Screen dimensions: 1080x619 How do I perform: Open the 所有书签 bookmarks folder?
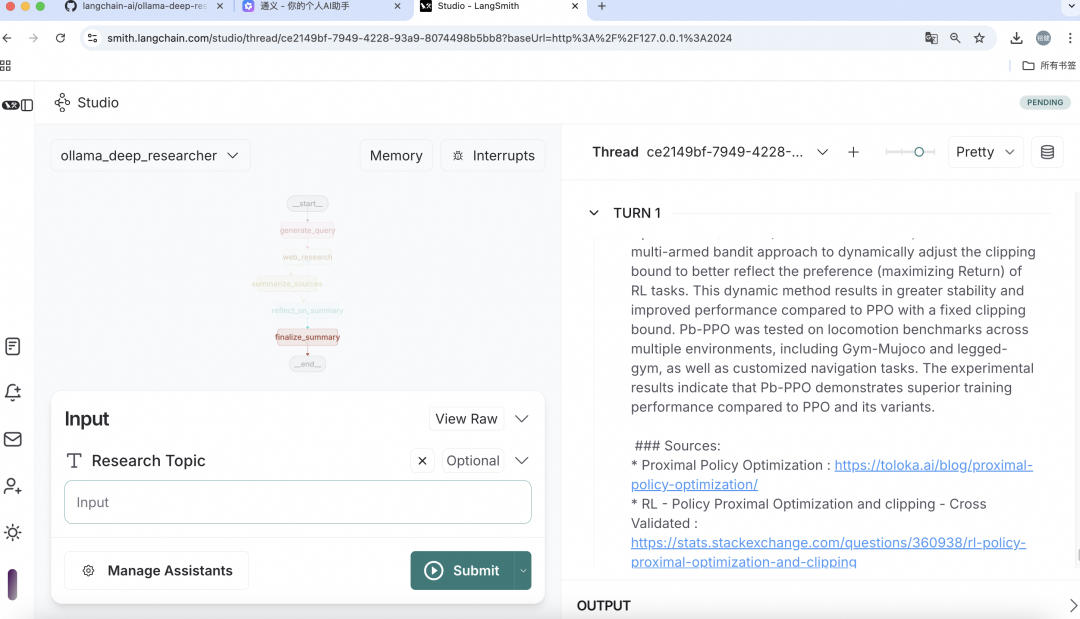1048,65
